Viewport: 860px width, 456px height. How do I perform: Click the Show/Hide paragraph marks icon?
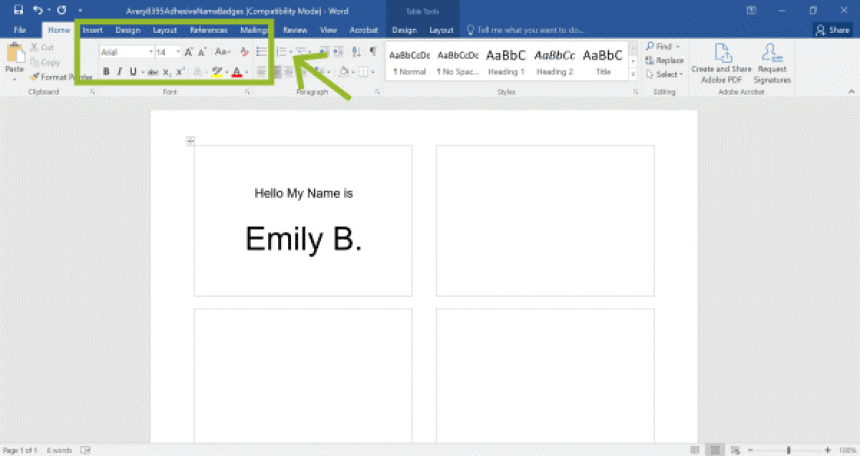pyautogui.click(x=373, y=51)
